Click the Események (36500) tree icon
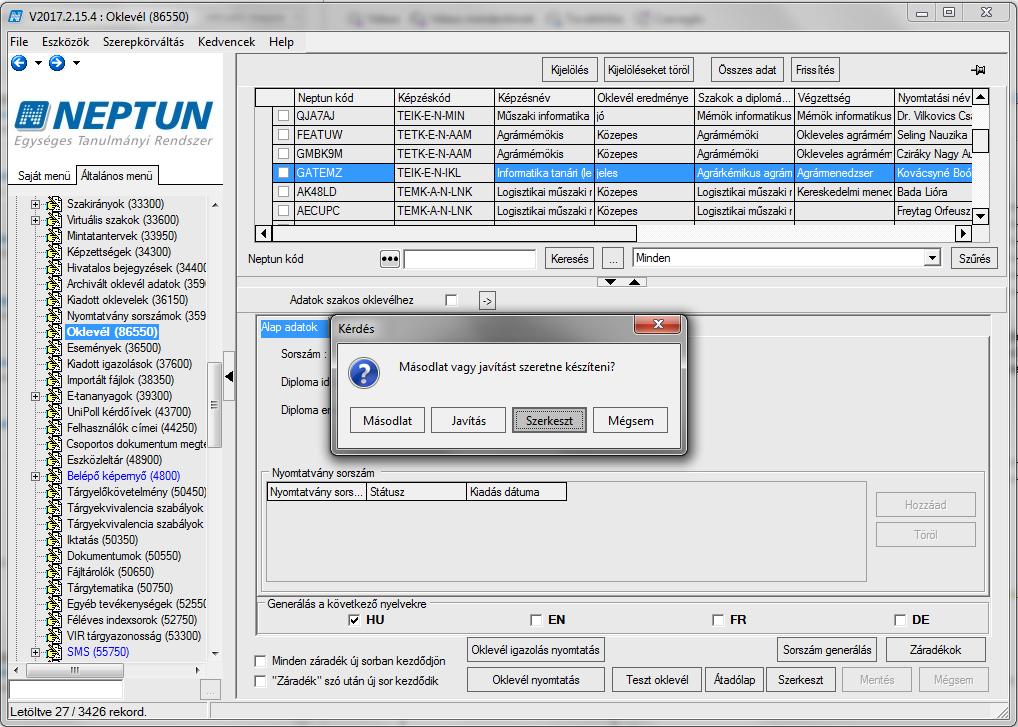Screen dimensions: 1018x727 (54, 349)
